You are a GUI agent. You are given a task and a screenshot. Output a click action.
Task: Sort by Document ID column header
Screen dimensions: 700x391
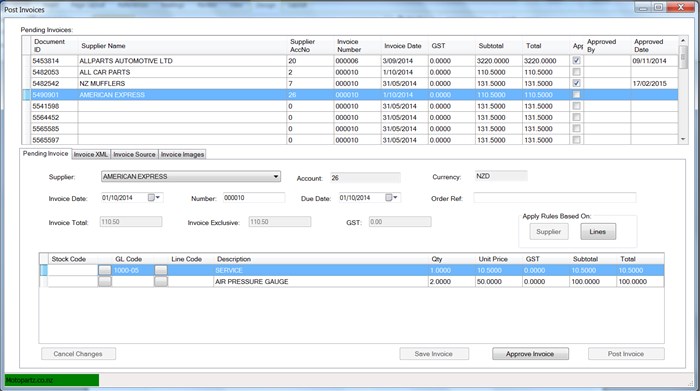coord(54,46)
